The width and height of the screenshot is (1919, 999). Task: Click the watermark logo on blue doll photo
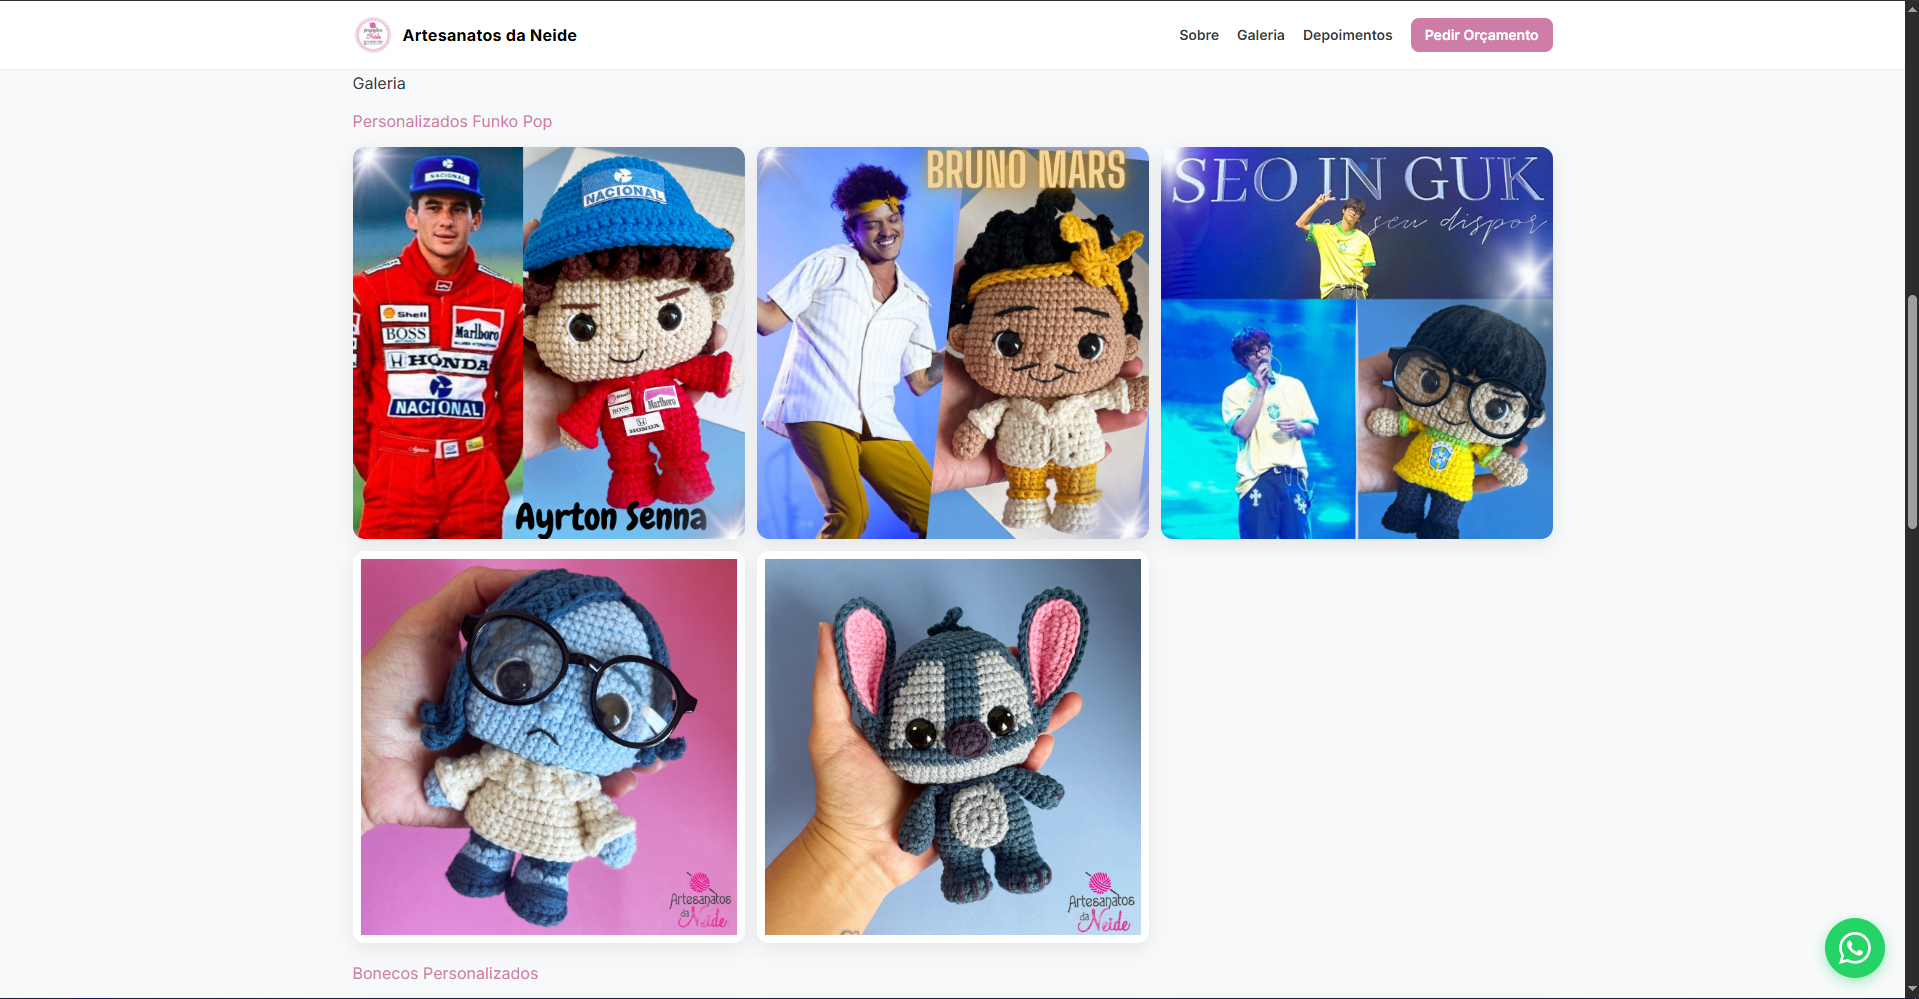tap(700, 901)
